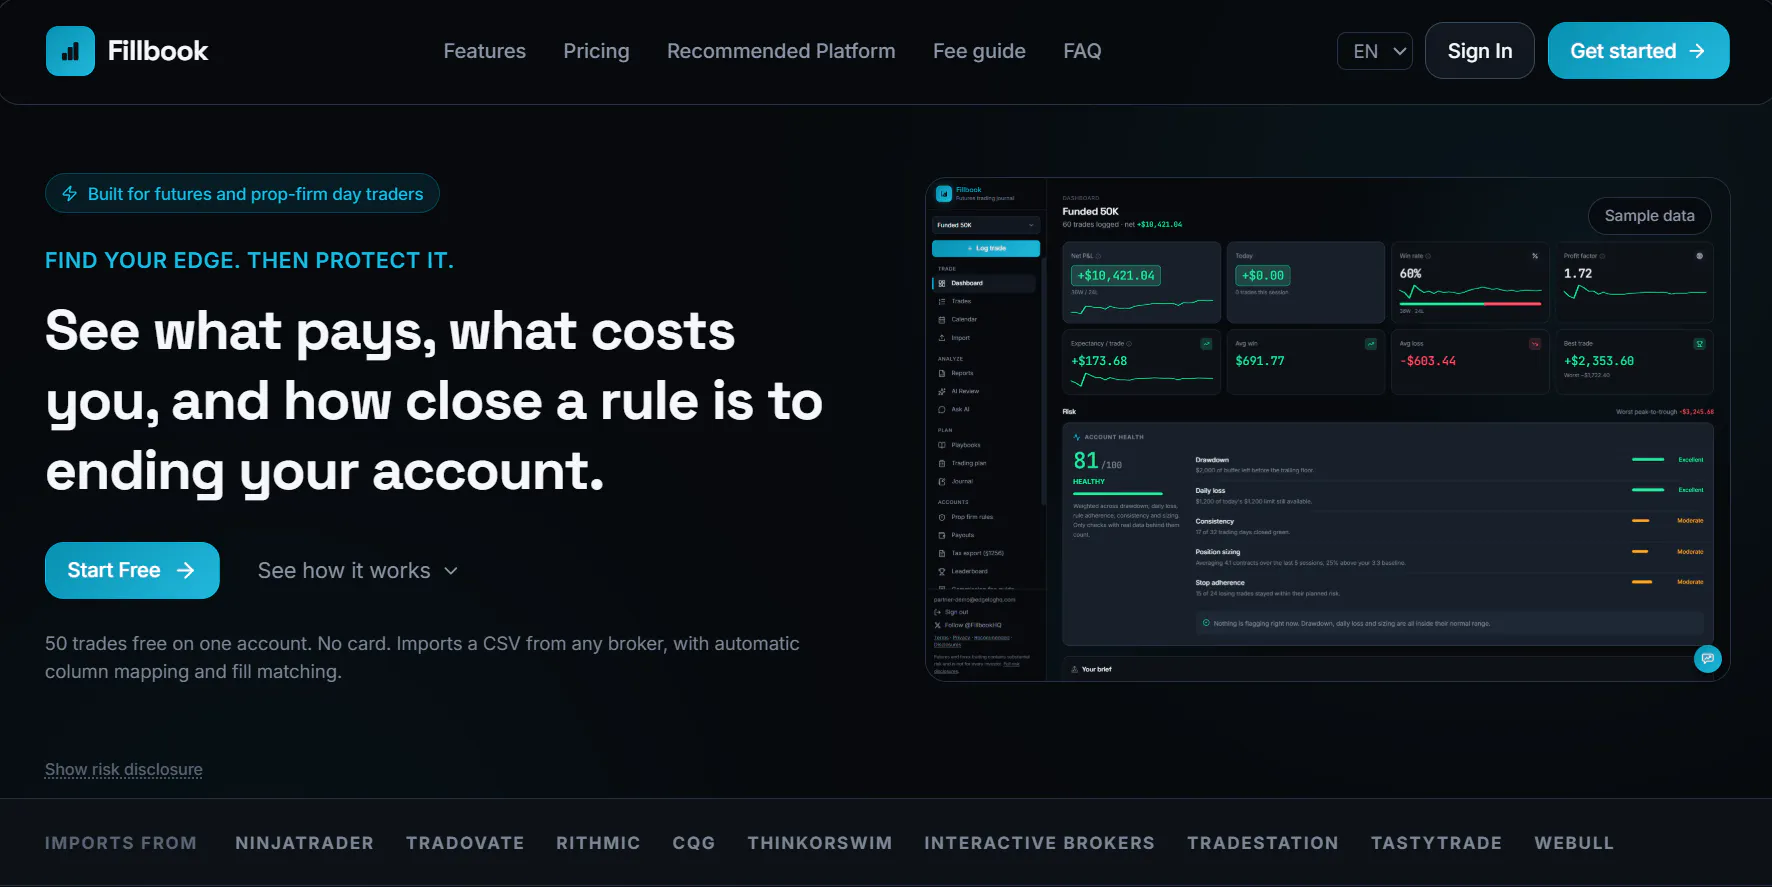Open the Playbooks icon in the preview sidebar
Viewport: 1772px width, 887px height.
(x=942, y=445)
